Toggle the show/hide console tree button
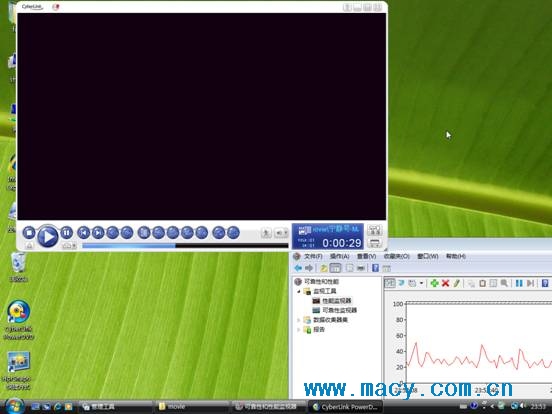 335,268
